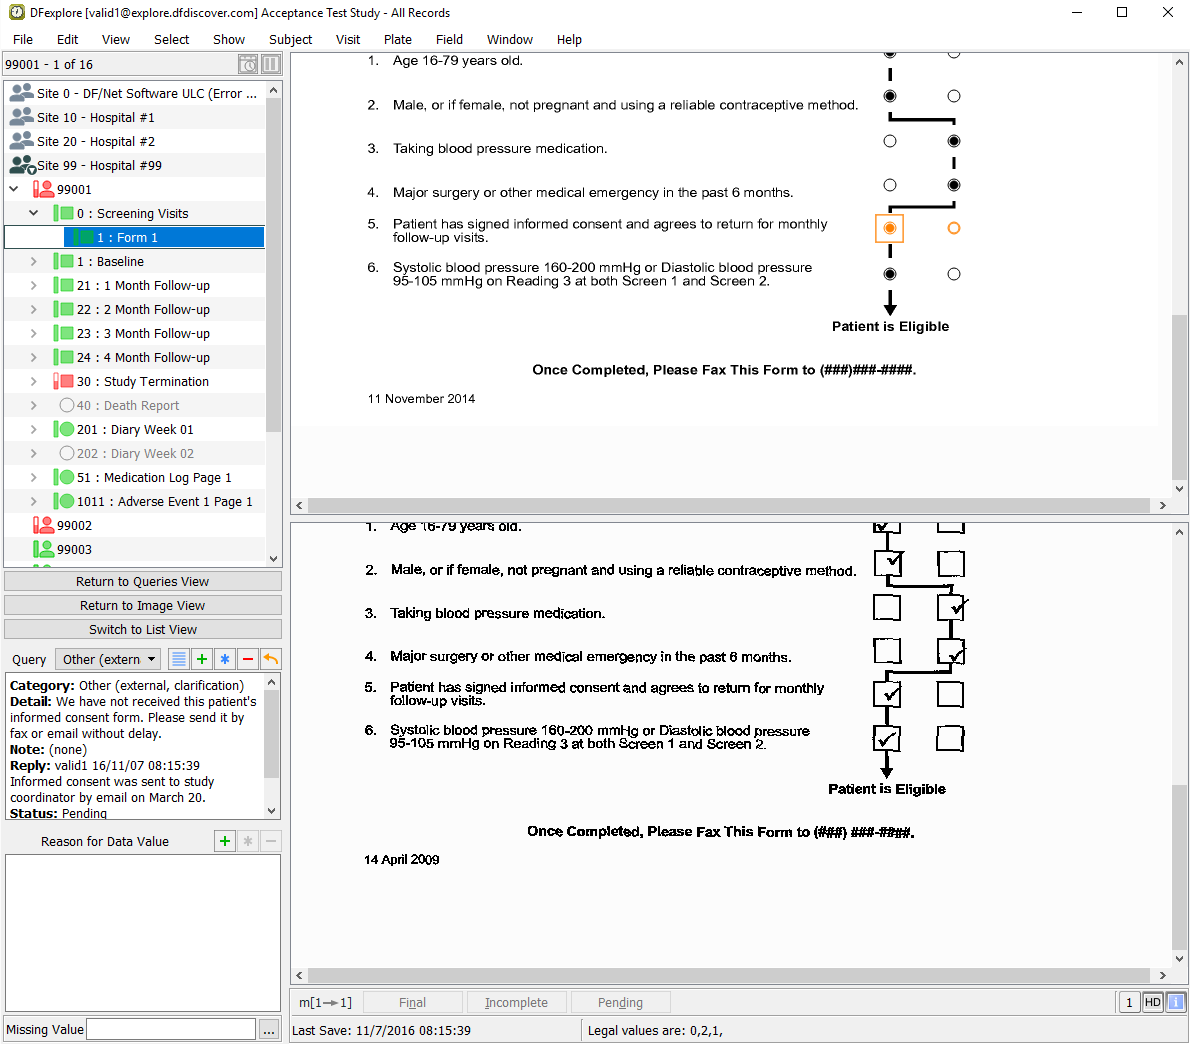Click Return to Queries View button
Screen dimensions: 1190x1044
tap(142, 581)
